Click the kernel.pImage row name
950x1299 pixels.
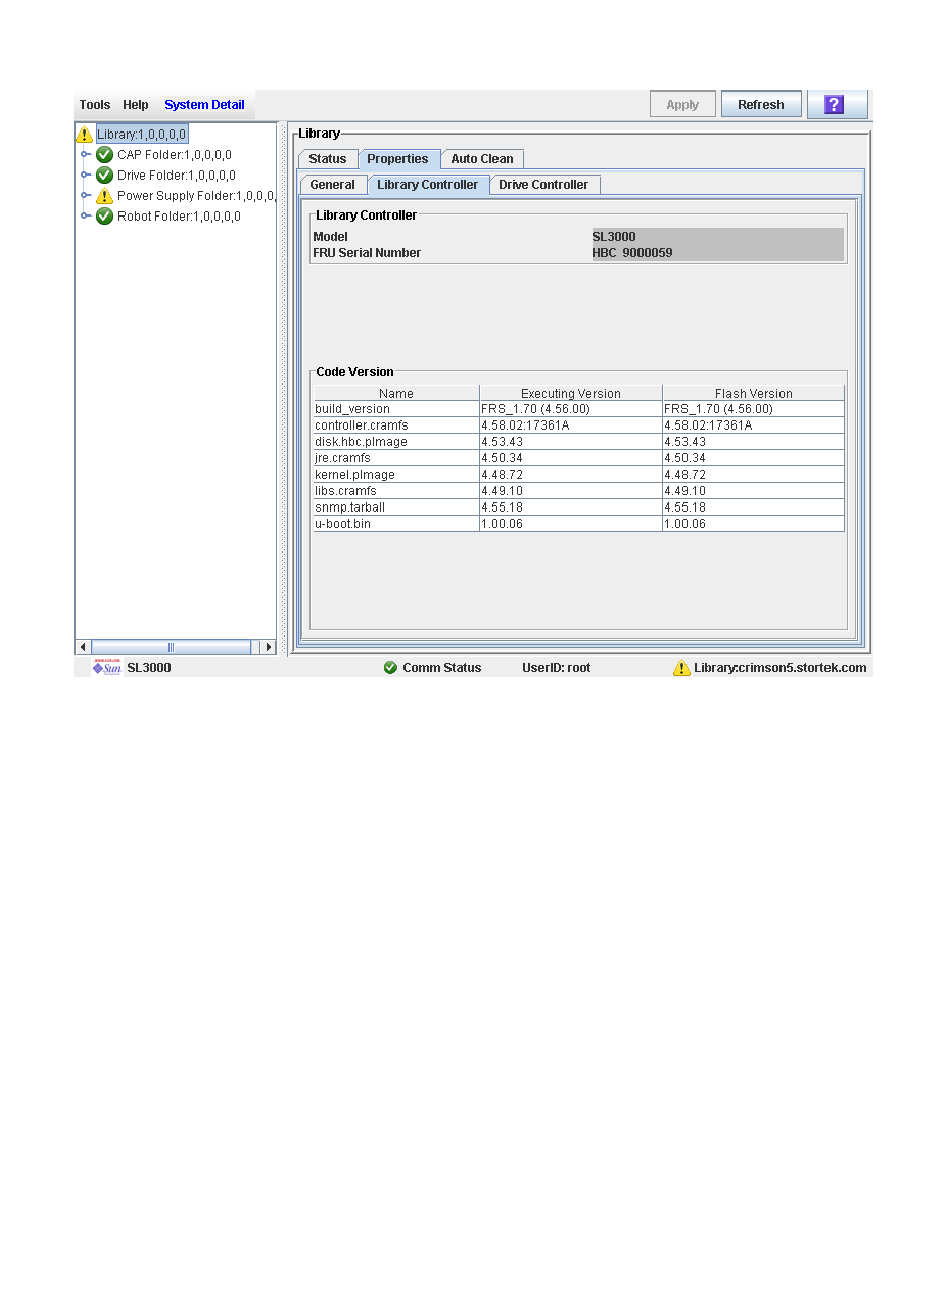pos(355,475)
